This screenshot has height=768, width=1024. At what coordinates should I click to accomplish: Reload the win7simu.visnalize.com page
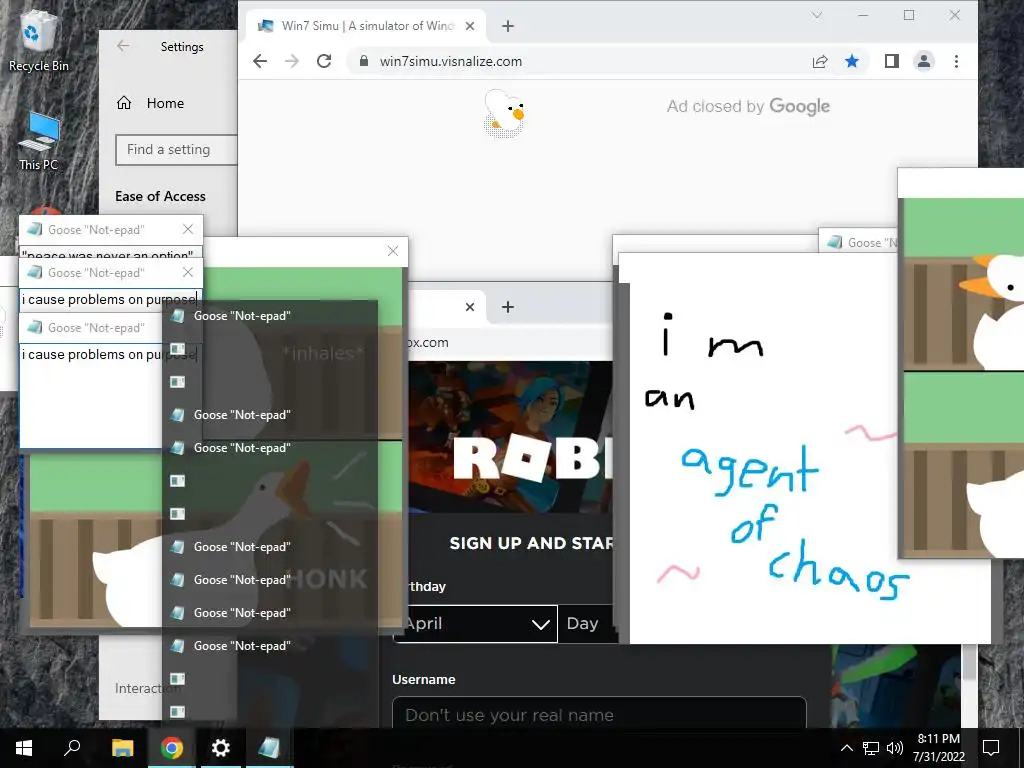click(x=324, y=61)
